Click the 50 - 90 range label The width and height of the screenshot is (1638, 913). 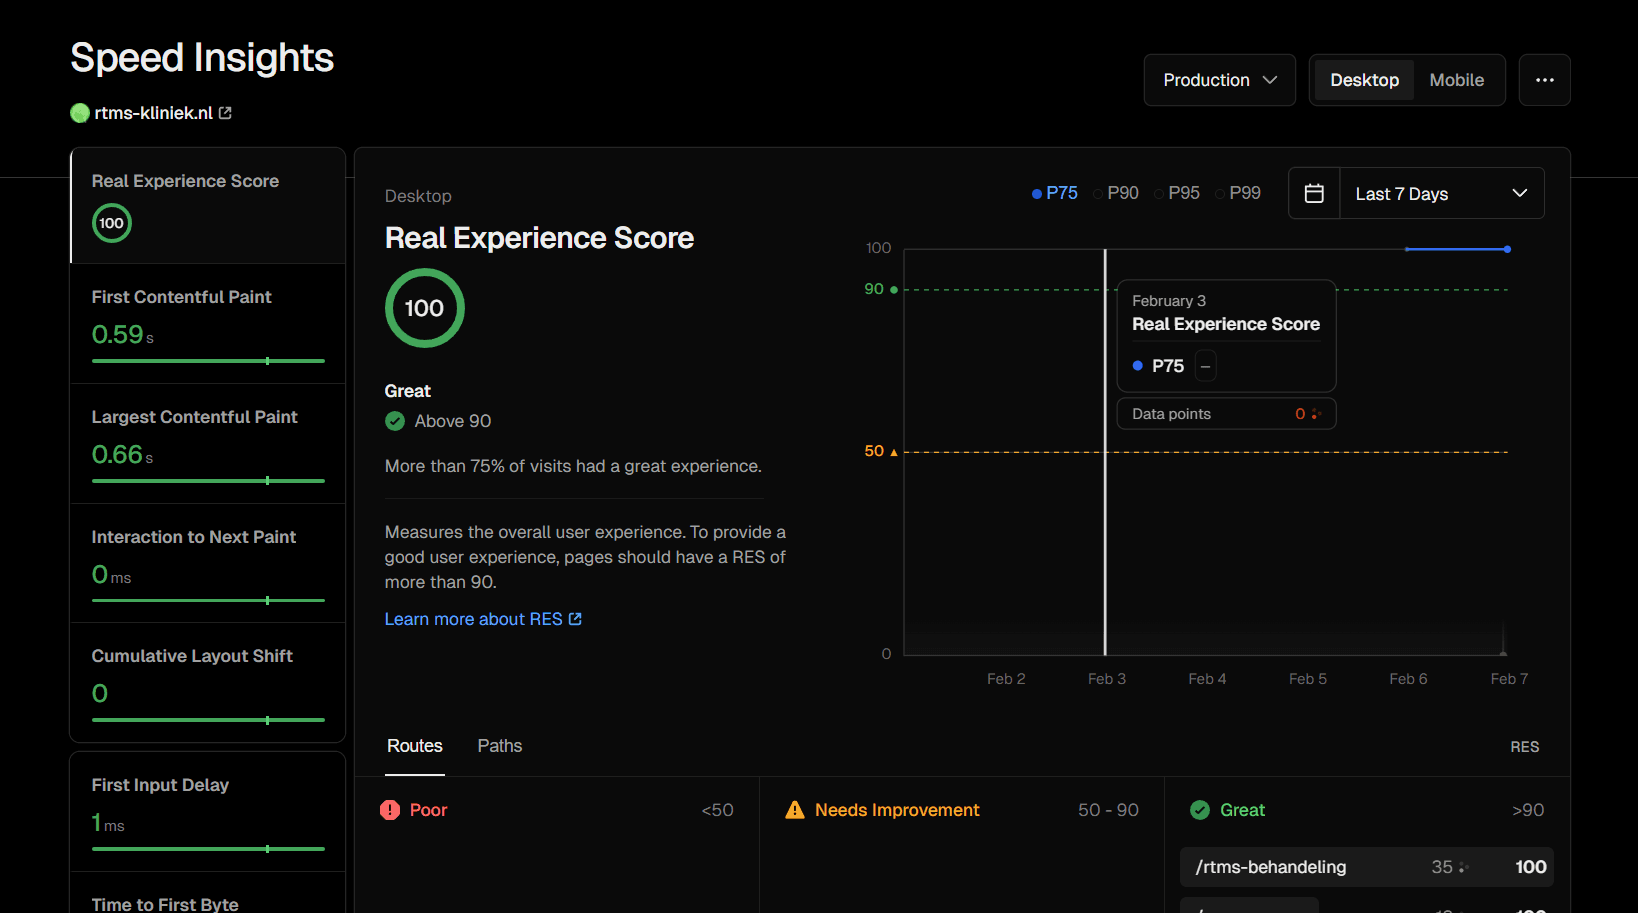point(1108,810)
